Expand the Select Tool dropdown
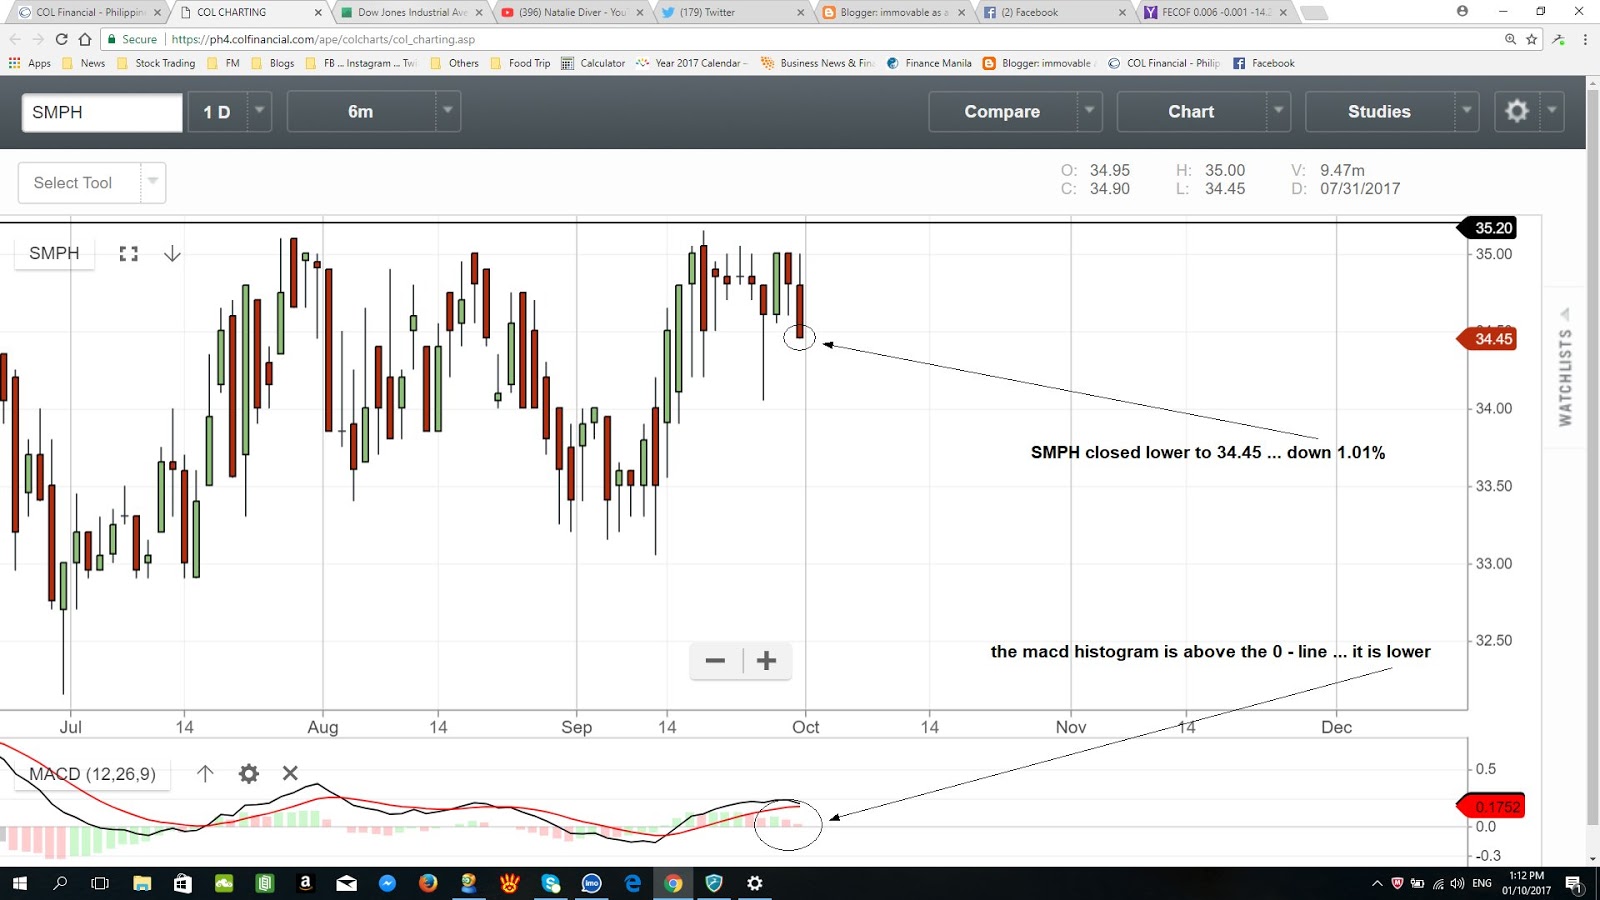 click(x=152, y=182)
